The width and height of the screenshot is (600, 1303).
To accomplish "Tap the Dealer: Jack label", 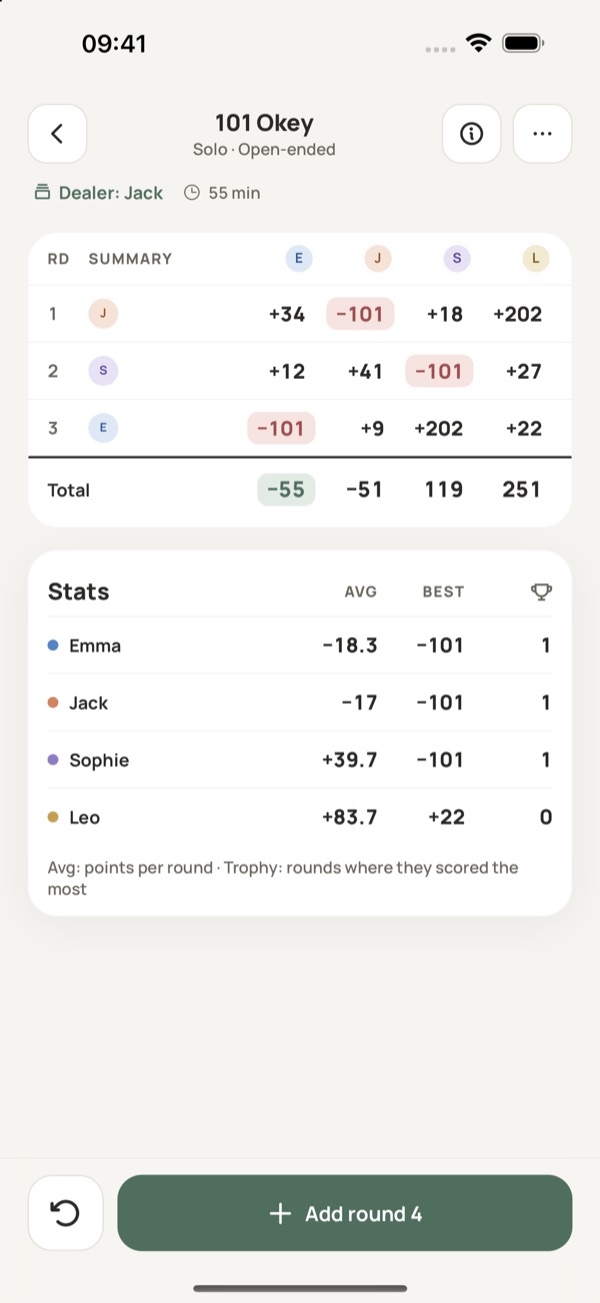I will click(111, 193).
